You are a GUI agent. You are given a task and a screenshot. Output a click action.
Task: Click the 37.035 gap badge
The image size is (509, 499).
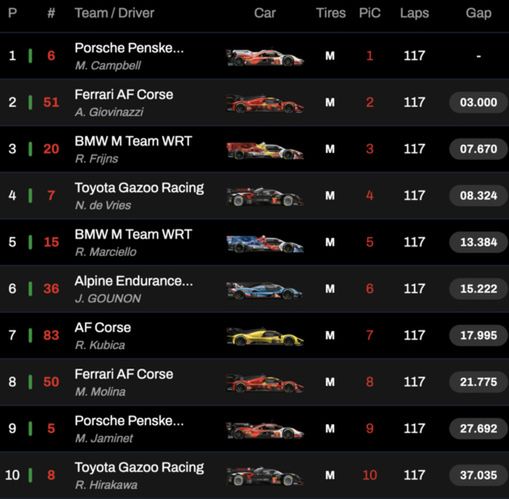click(478, 475)
